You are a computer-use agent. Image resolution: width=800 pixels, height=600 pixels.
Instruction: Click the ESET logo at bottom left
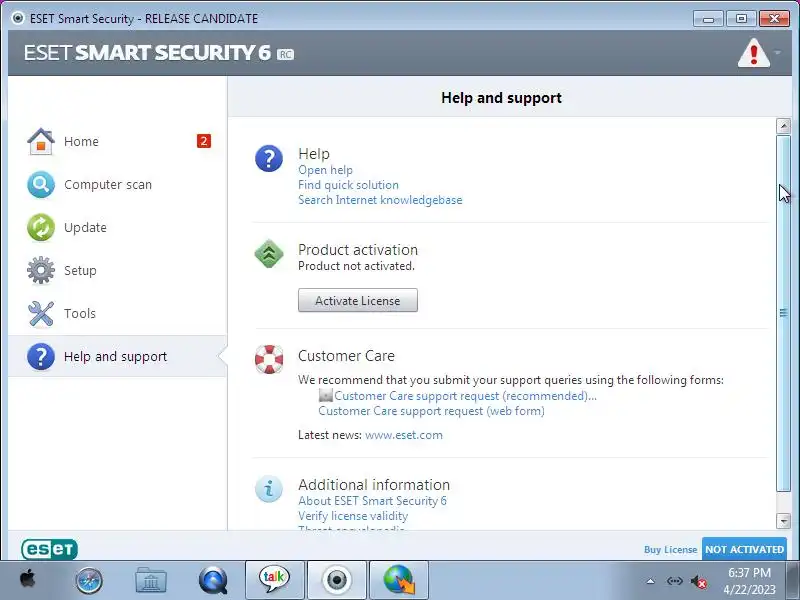coord(49,549)
